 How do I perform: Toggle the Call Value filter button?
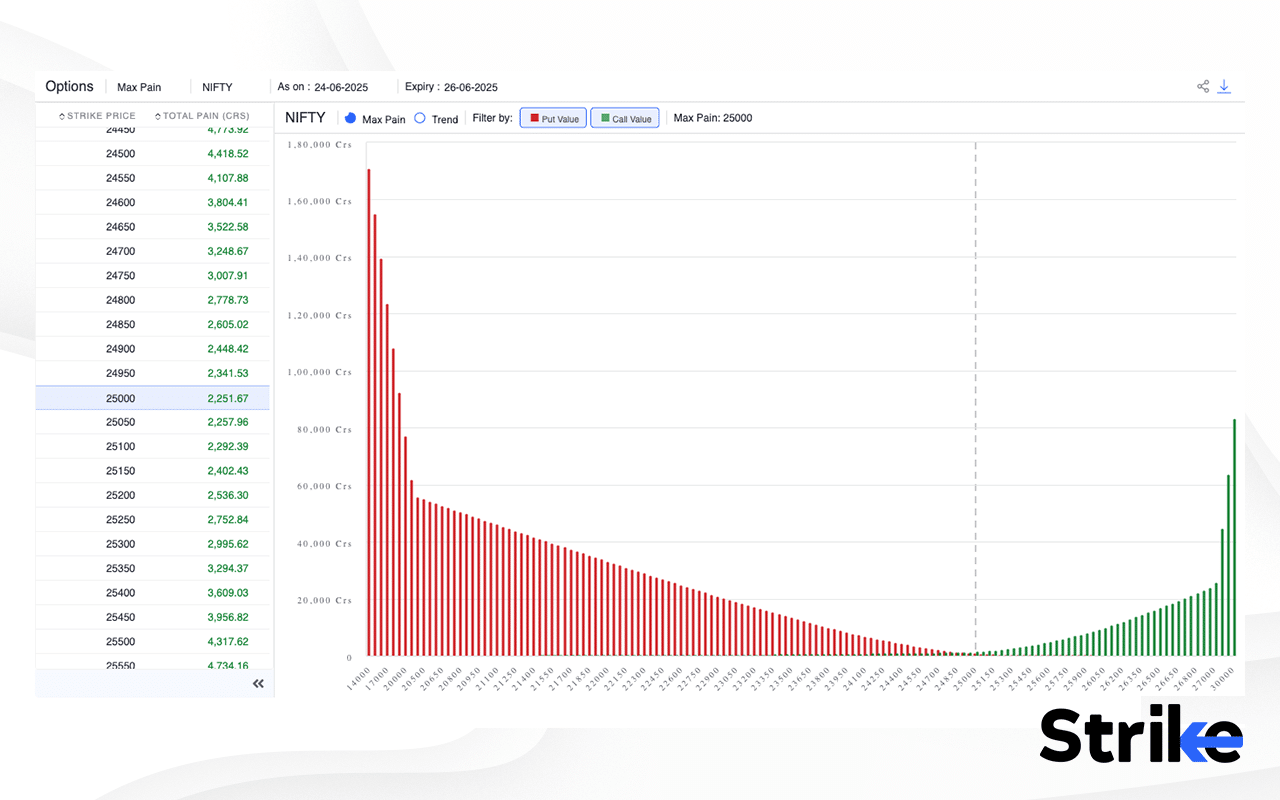[624, 117]
